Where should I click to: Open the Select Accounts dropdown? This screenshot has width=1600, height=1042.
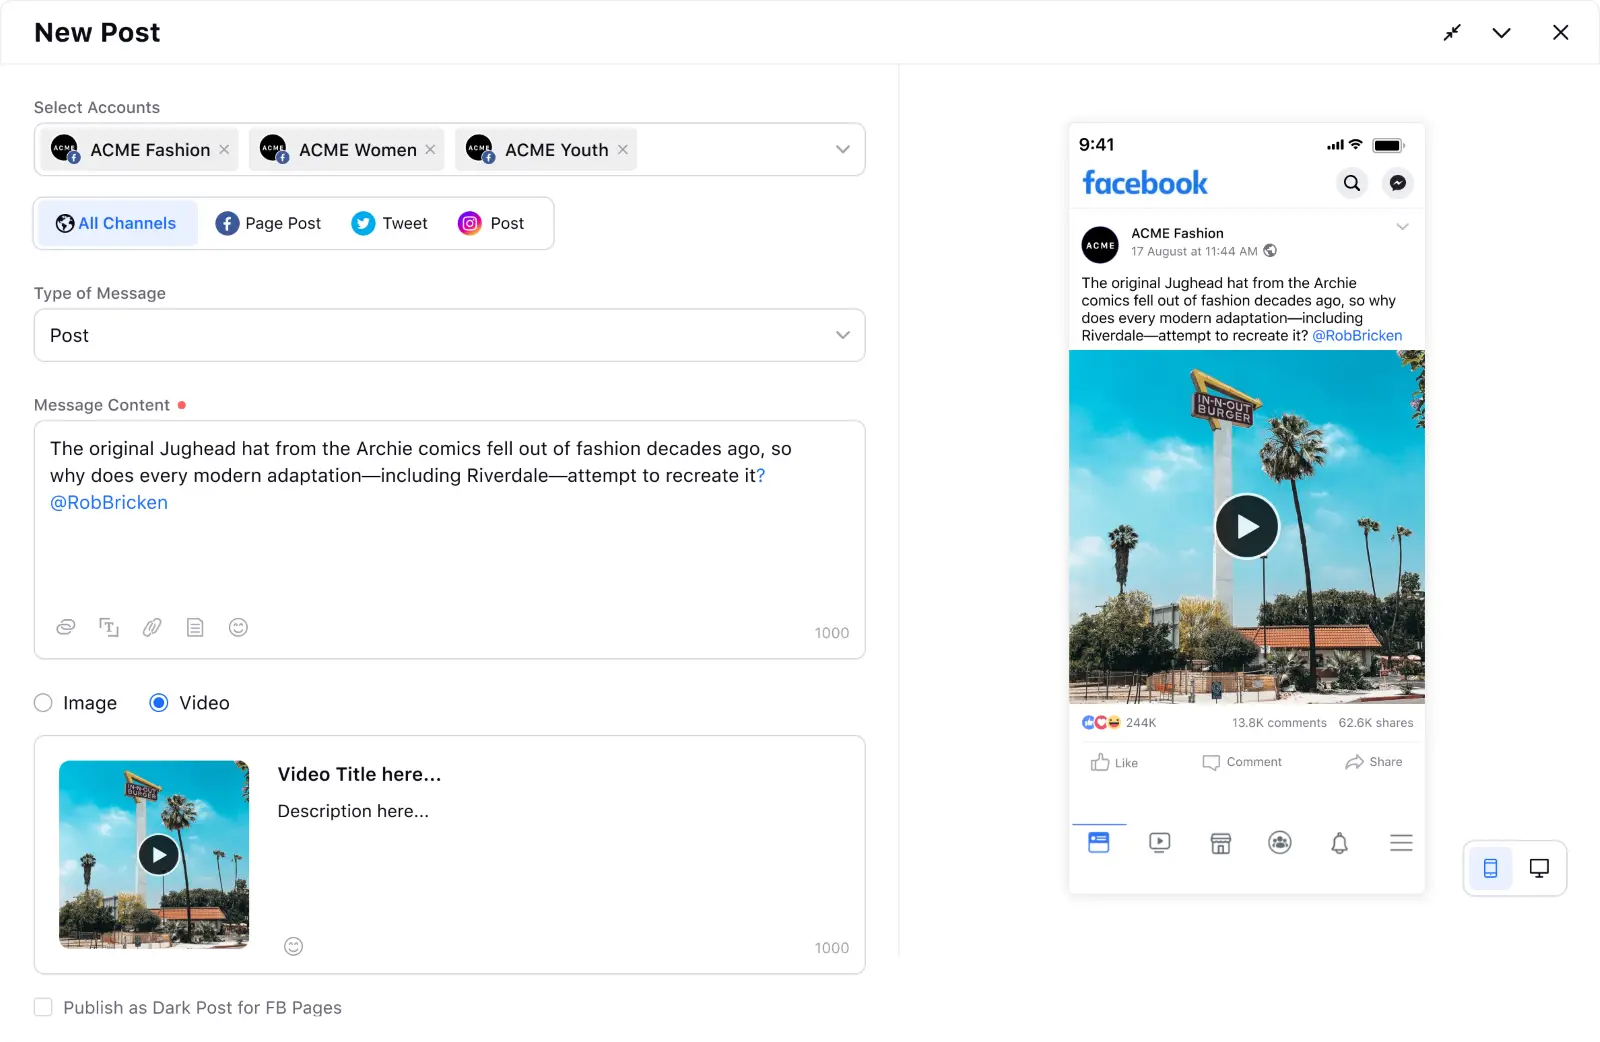coord(841,149)
